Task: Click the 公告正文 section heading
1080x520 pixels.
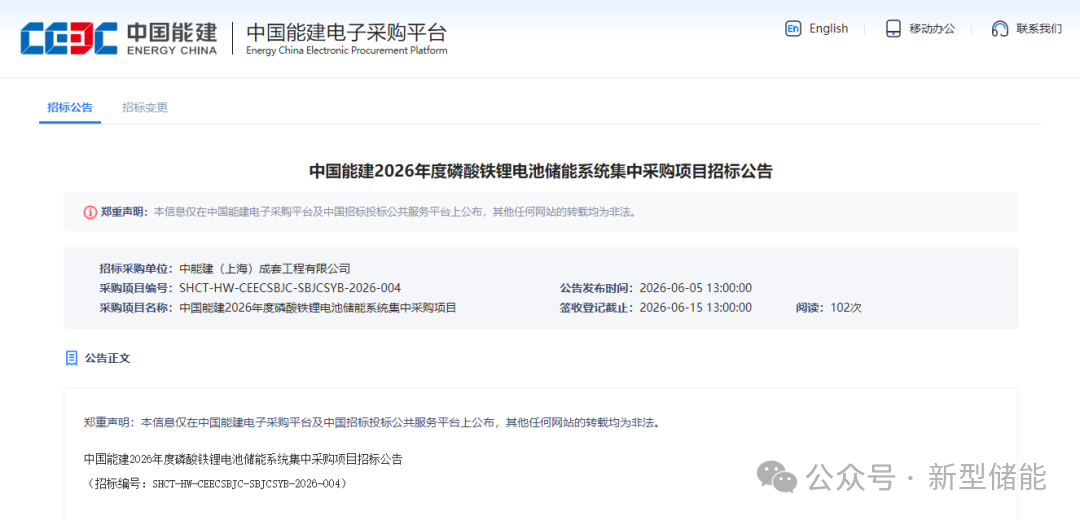Action: pos(107,358)
